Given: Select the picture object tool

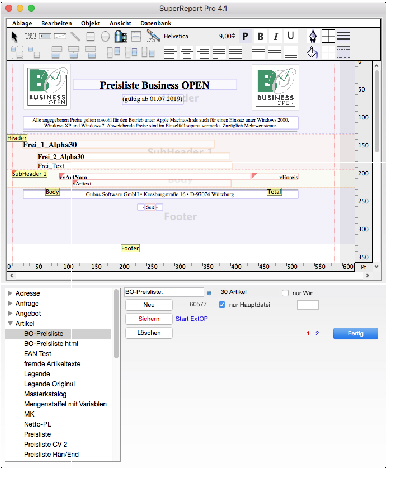Looking at the screenshot, I should pos(121,36).
